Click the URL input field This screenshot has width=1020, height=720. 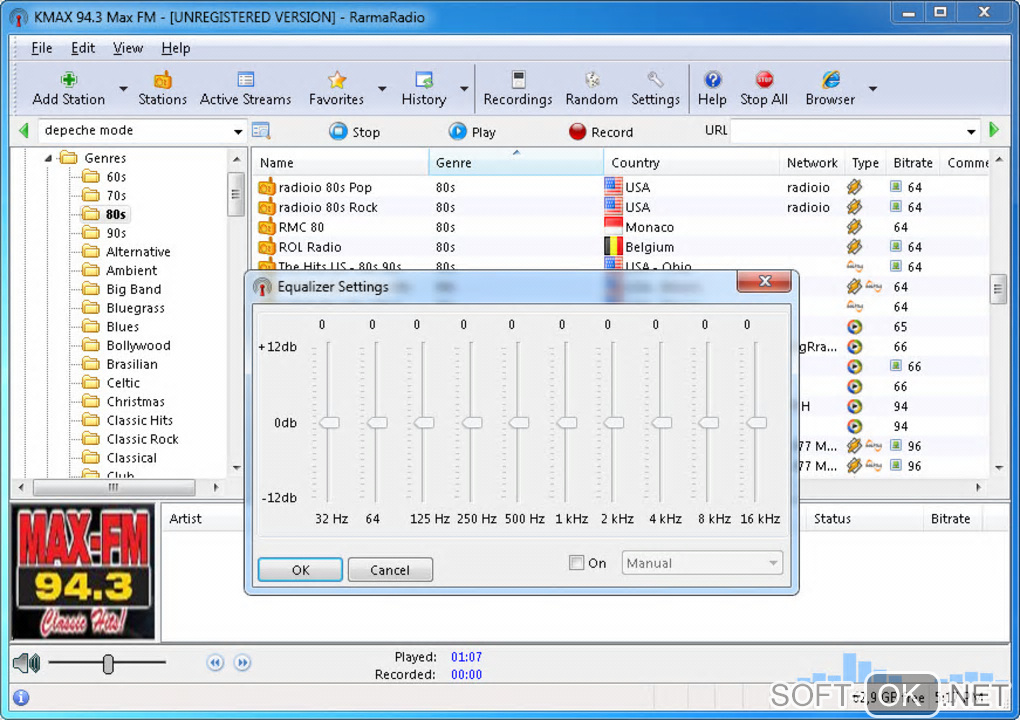[847, 131]
